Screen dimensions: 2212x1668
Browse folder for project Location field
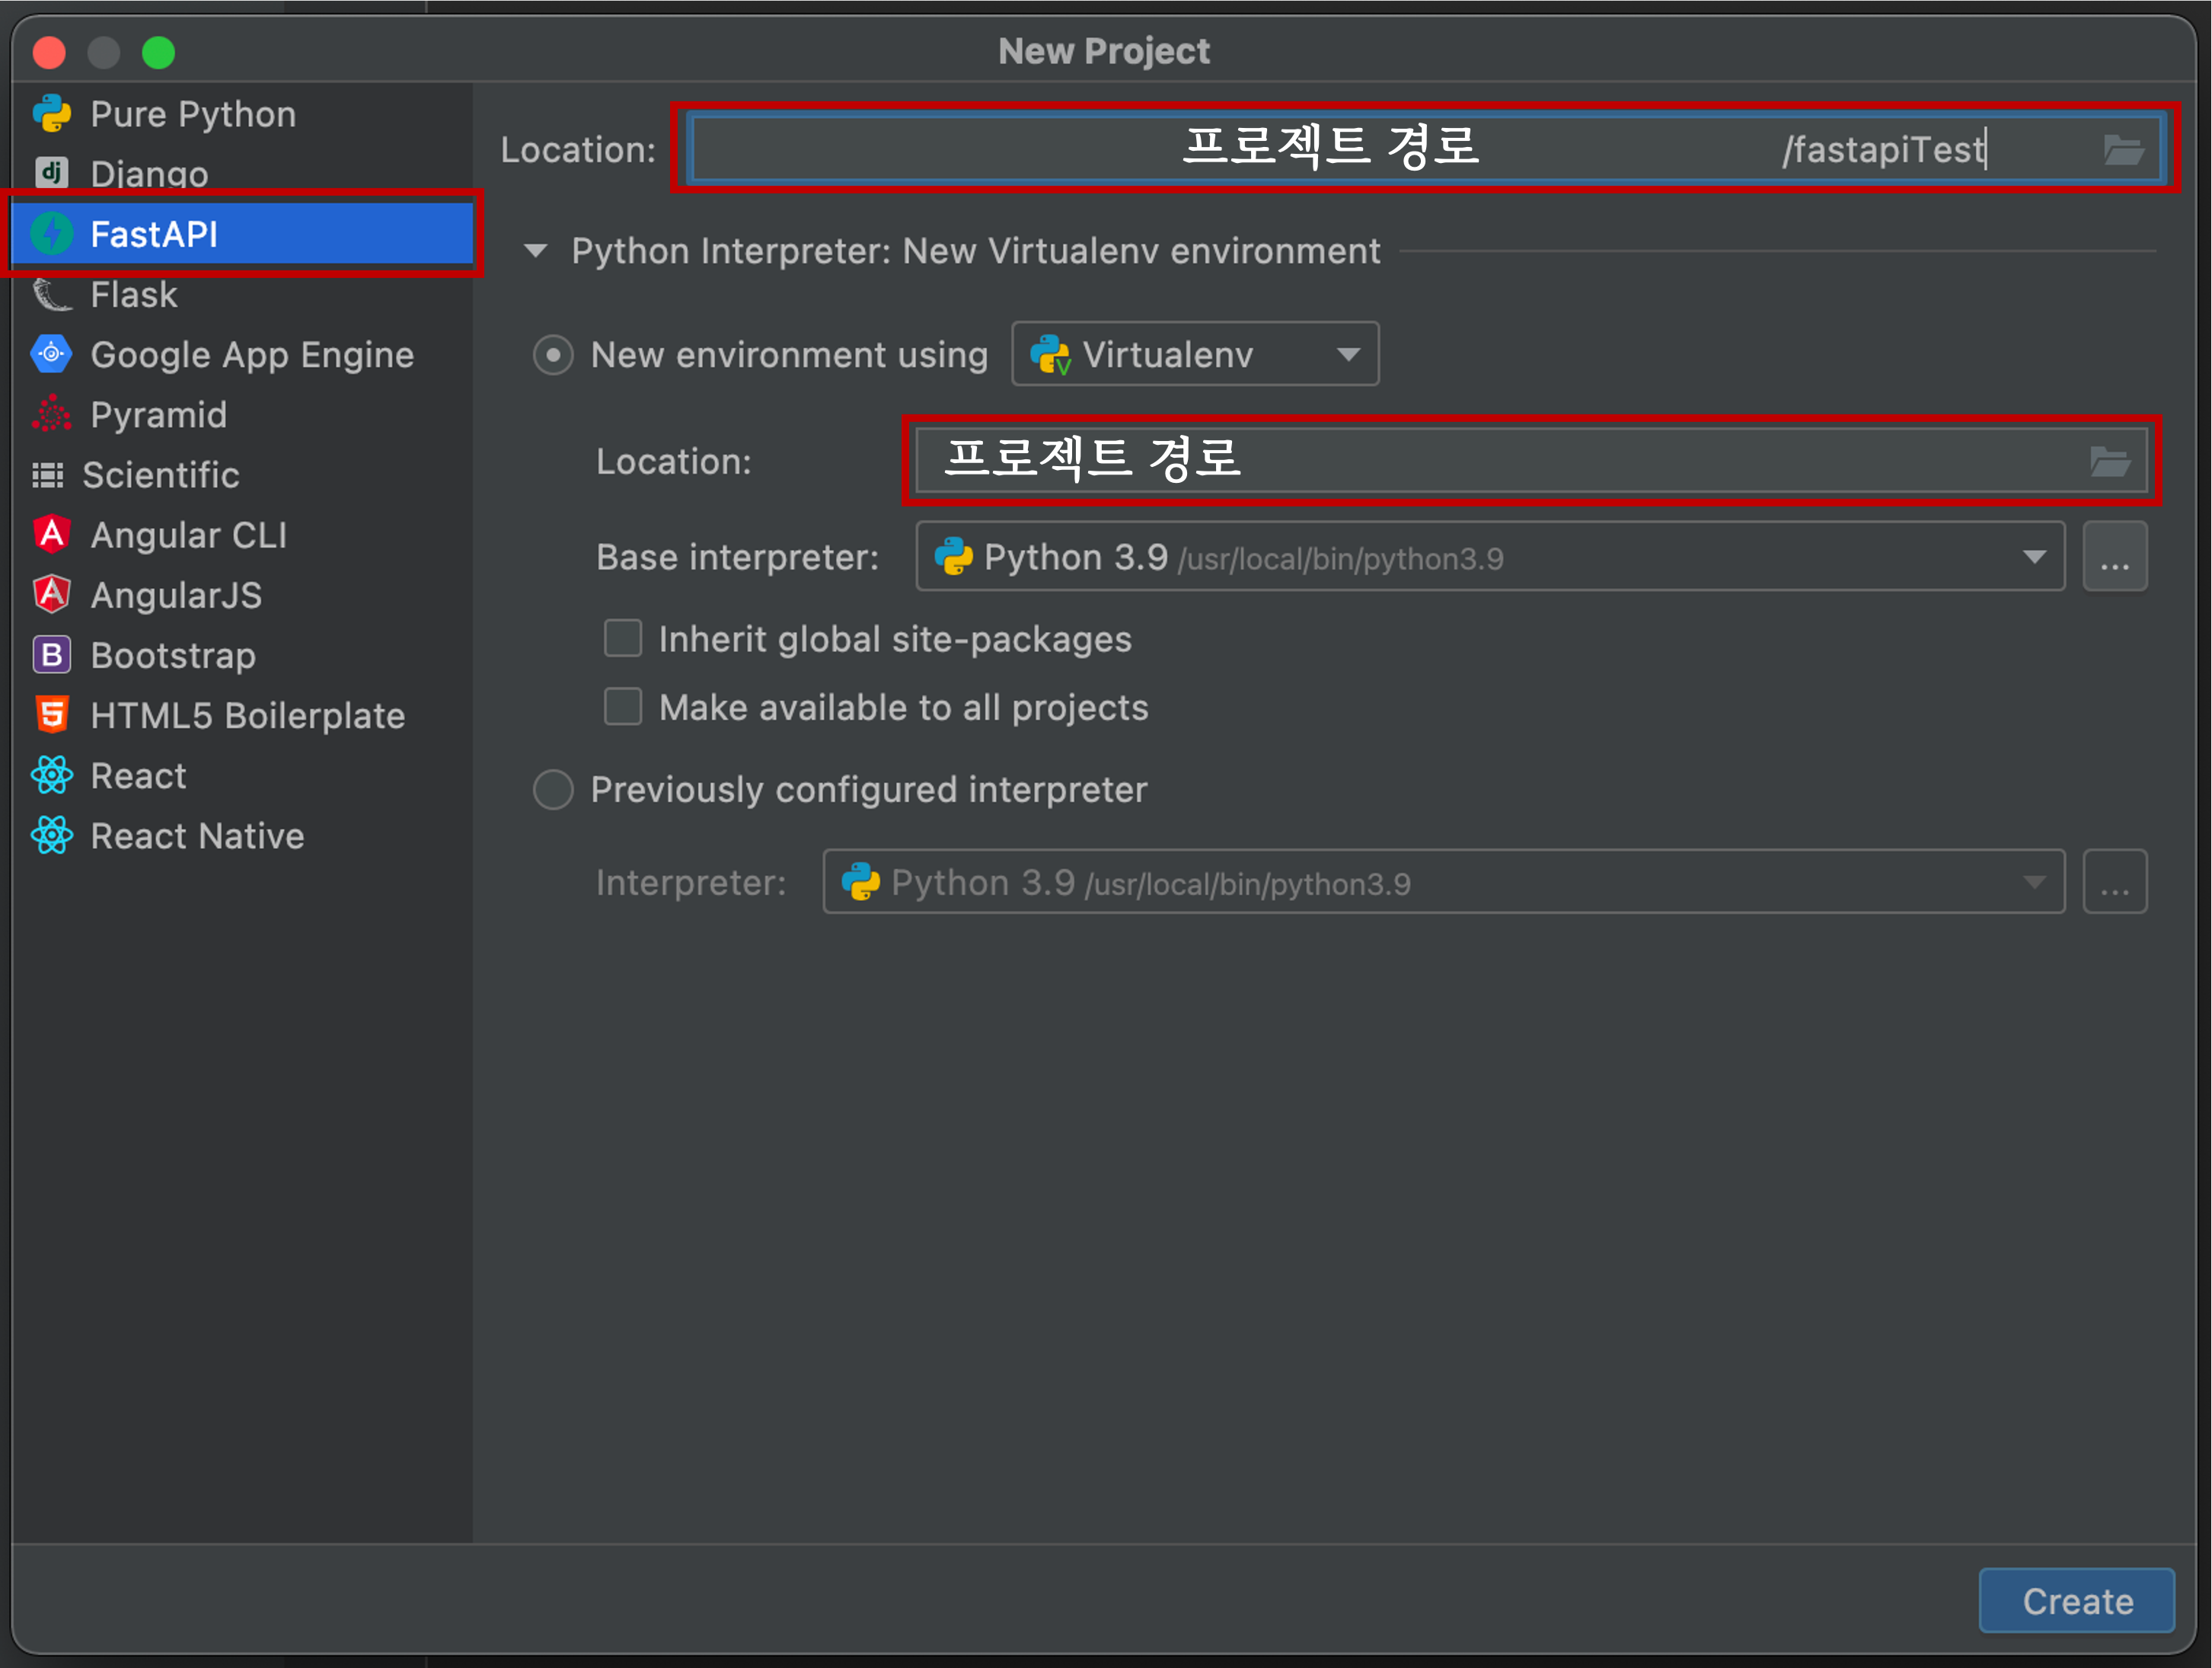point(2122,150)
